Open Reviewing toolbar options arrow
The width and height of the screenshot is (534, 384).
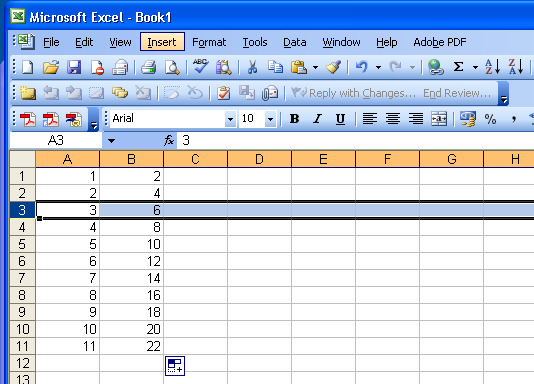point(504,93)
